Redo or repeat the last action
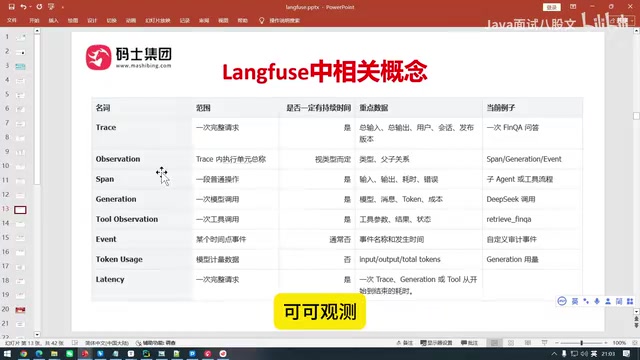The image size is (640, 360). click(x=39, y=7)
